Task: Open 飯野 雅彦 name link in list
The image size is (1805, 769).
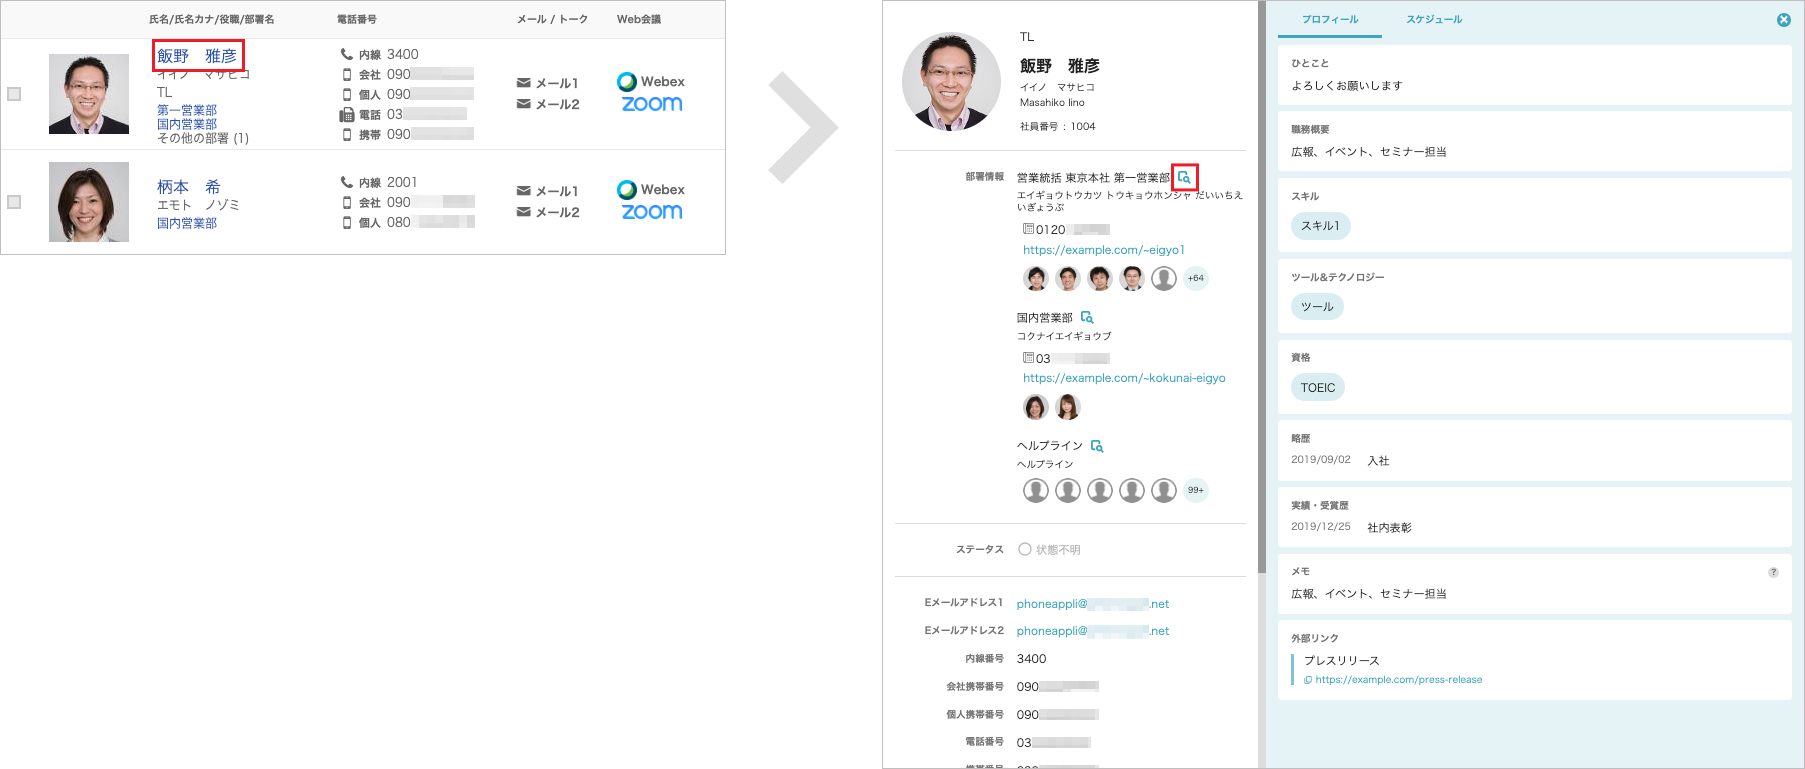Action: (x=197, y=56)
